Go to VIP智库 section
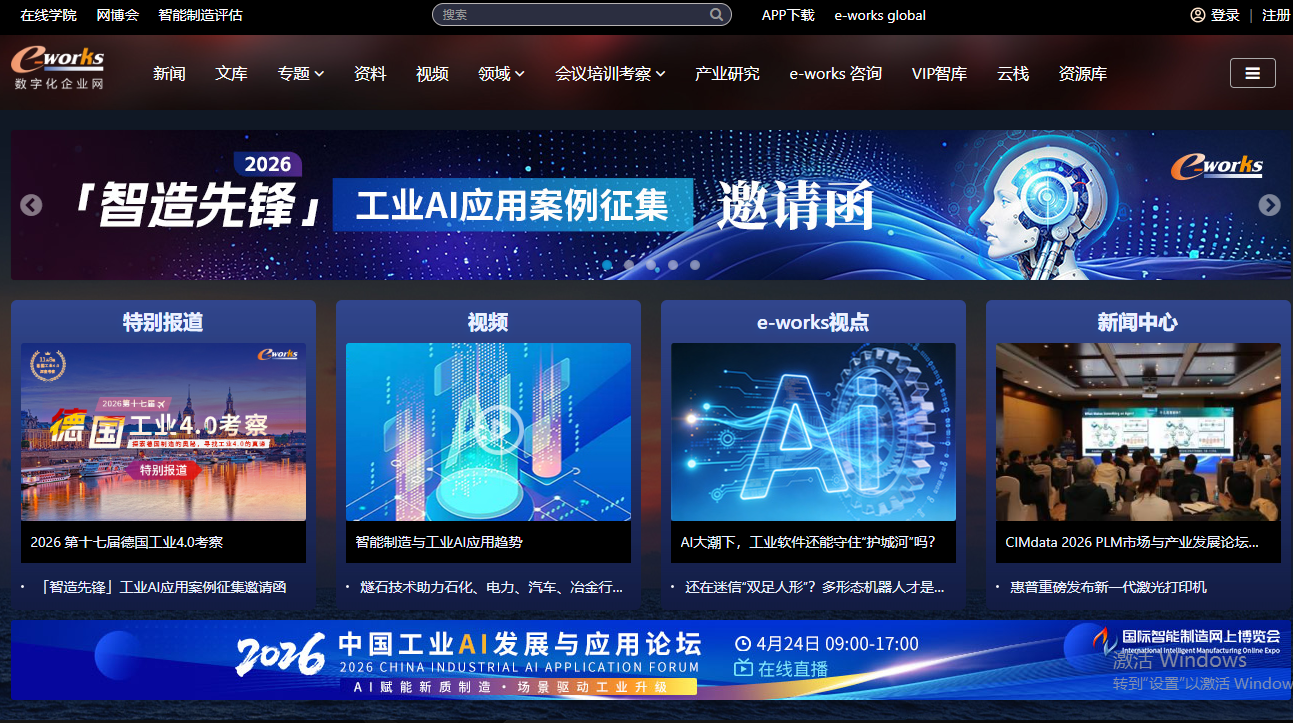This screenshot has width=1293, height=723. [939, 74]
